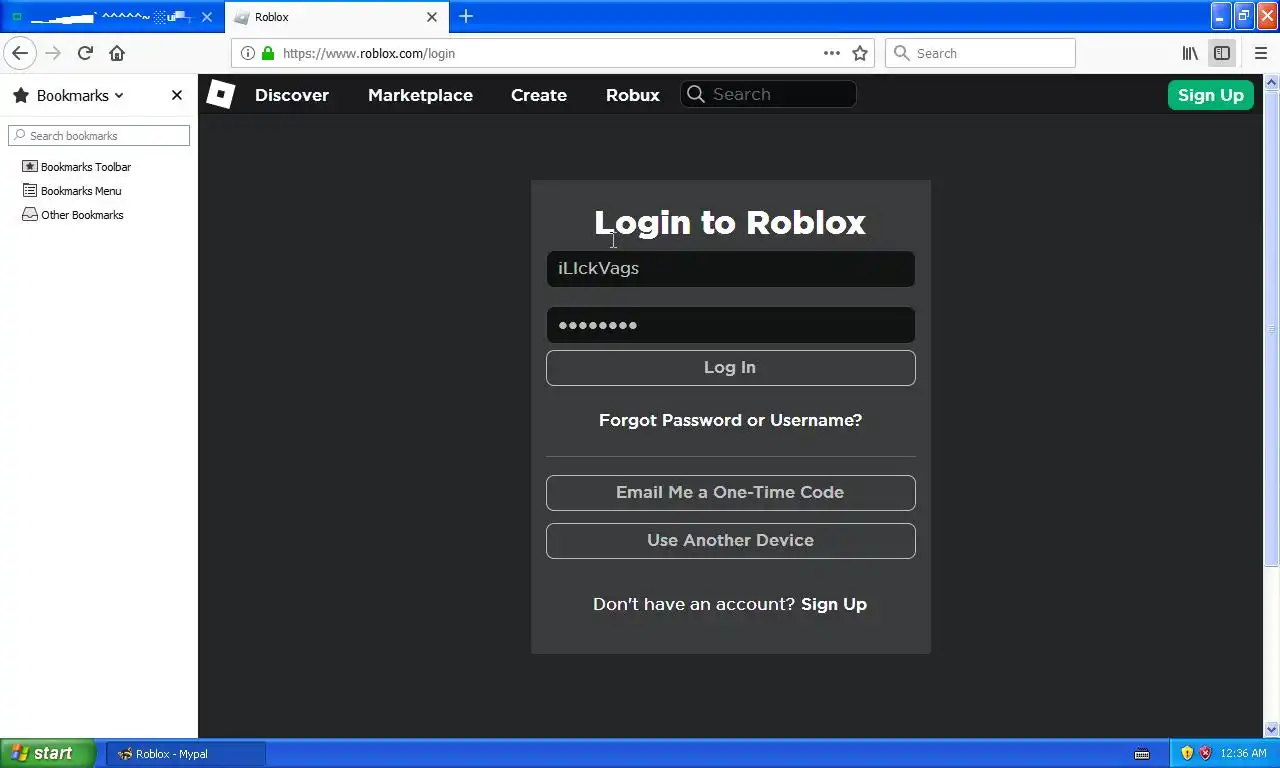This screenshot has width=1280, height=768.
Task: Click the Roblox - Mypal taskbar button
Action: (x=186, y=754)
